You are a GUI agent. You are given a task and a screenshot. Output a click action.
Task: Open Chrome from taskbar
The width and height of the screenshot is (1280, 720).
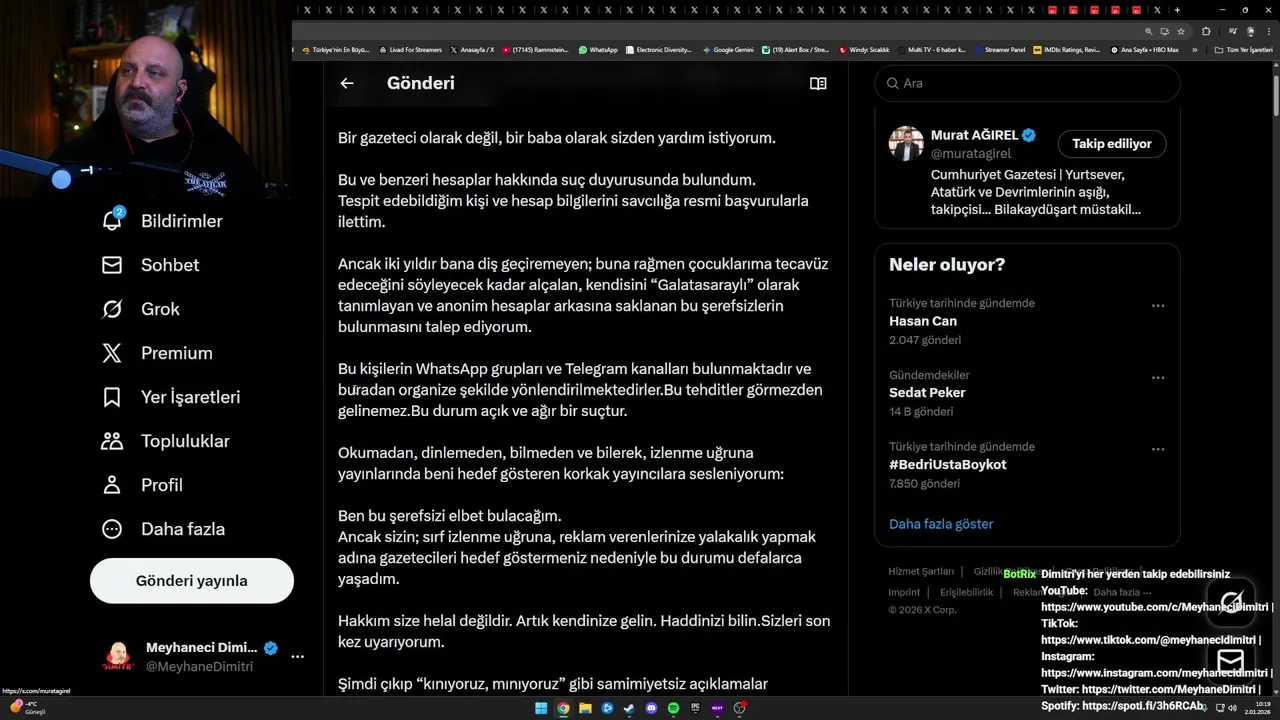563,708
